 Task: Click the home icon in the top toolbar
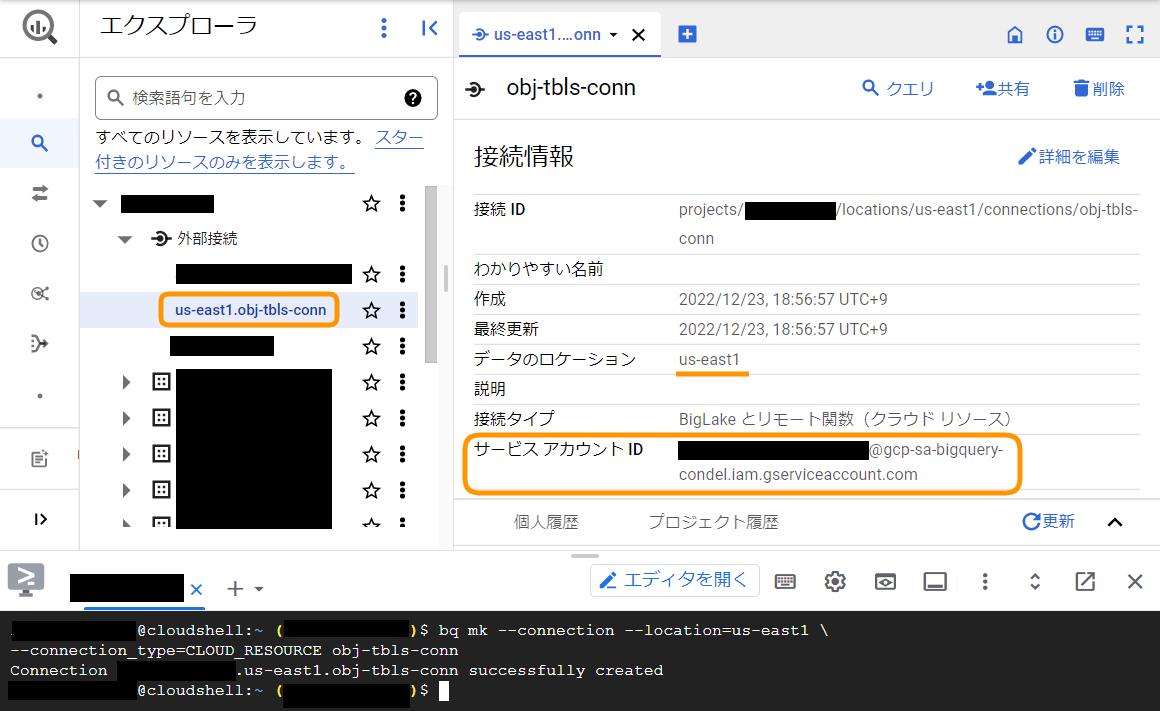coord(1015,34)
